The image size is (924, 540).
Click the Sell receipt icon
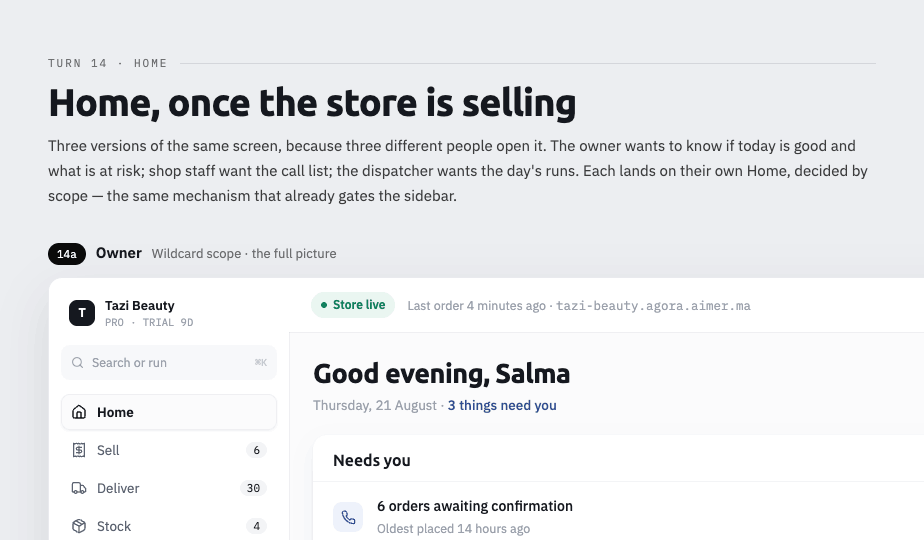coord(79,450)
